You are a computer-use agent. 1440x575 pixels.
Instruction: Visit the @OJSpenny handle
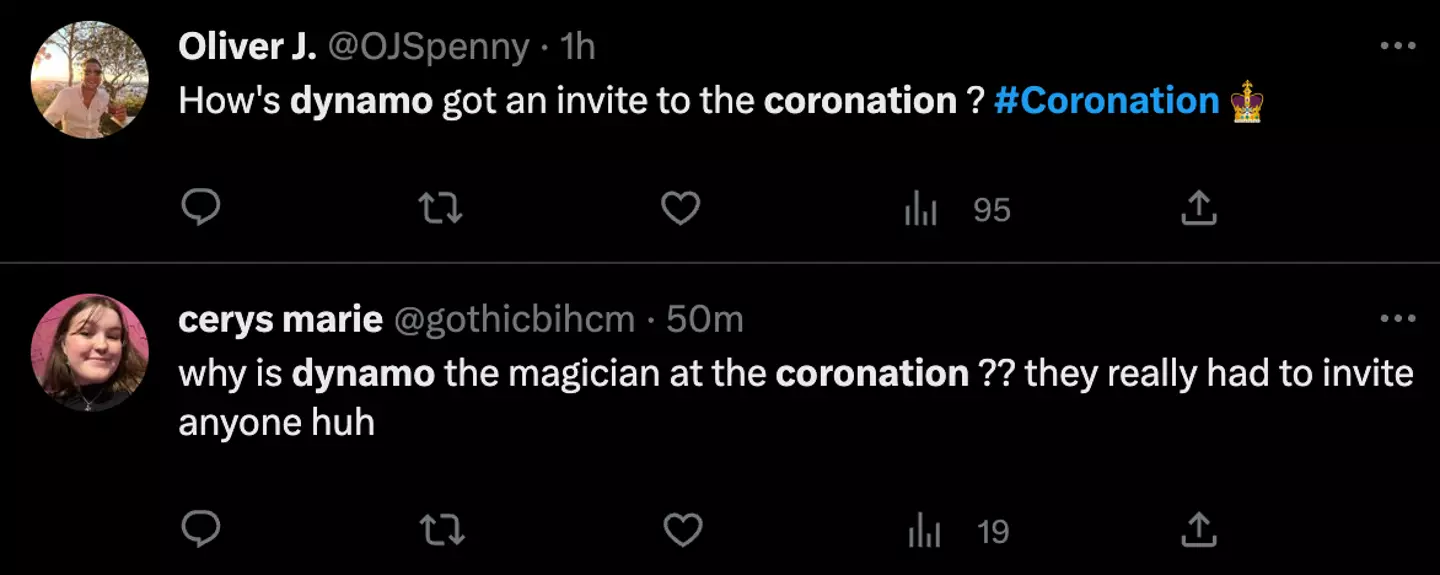tap(429, 47)
